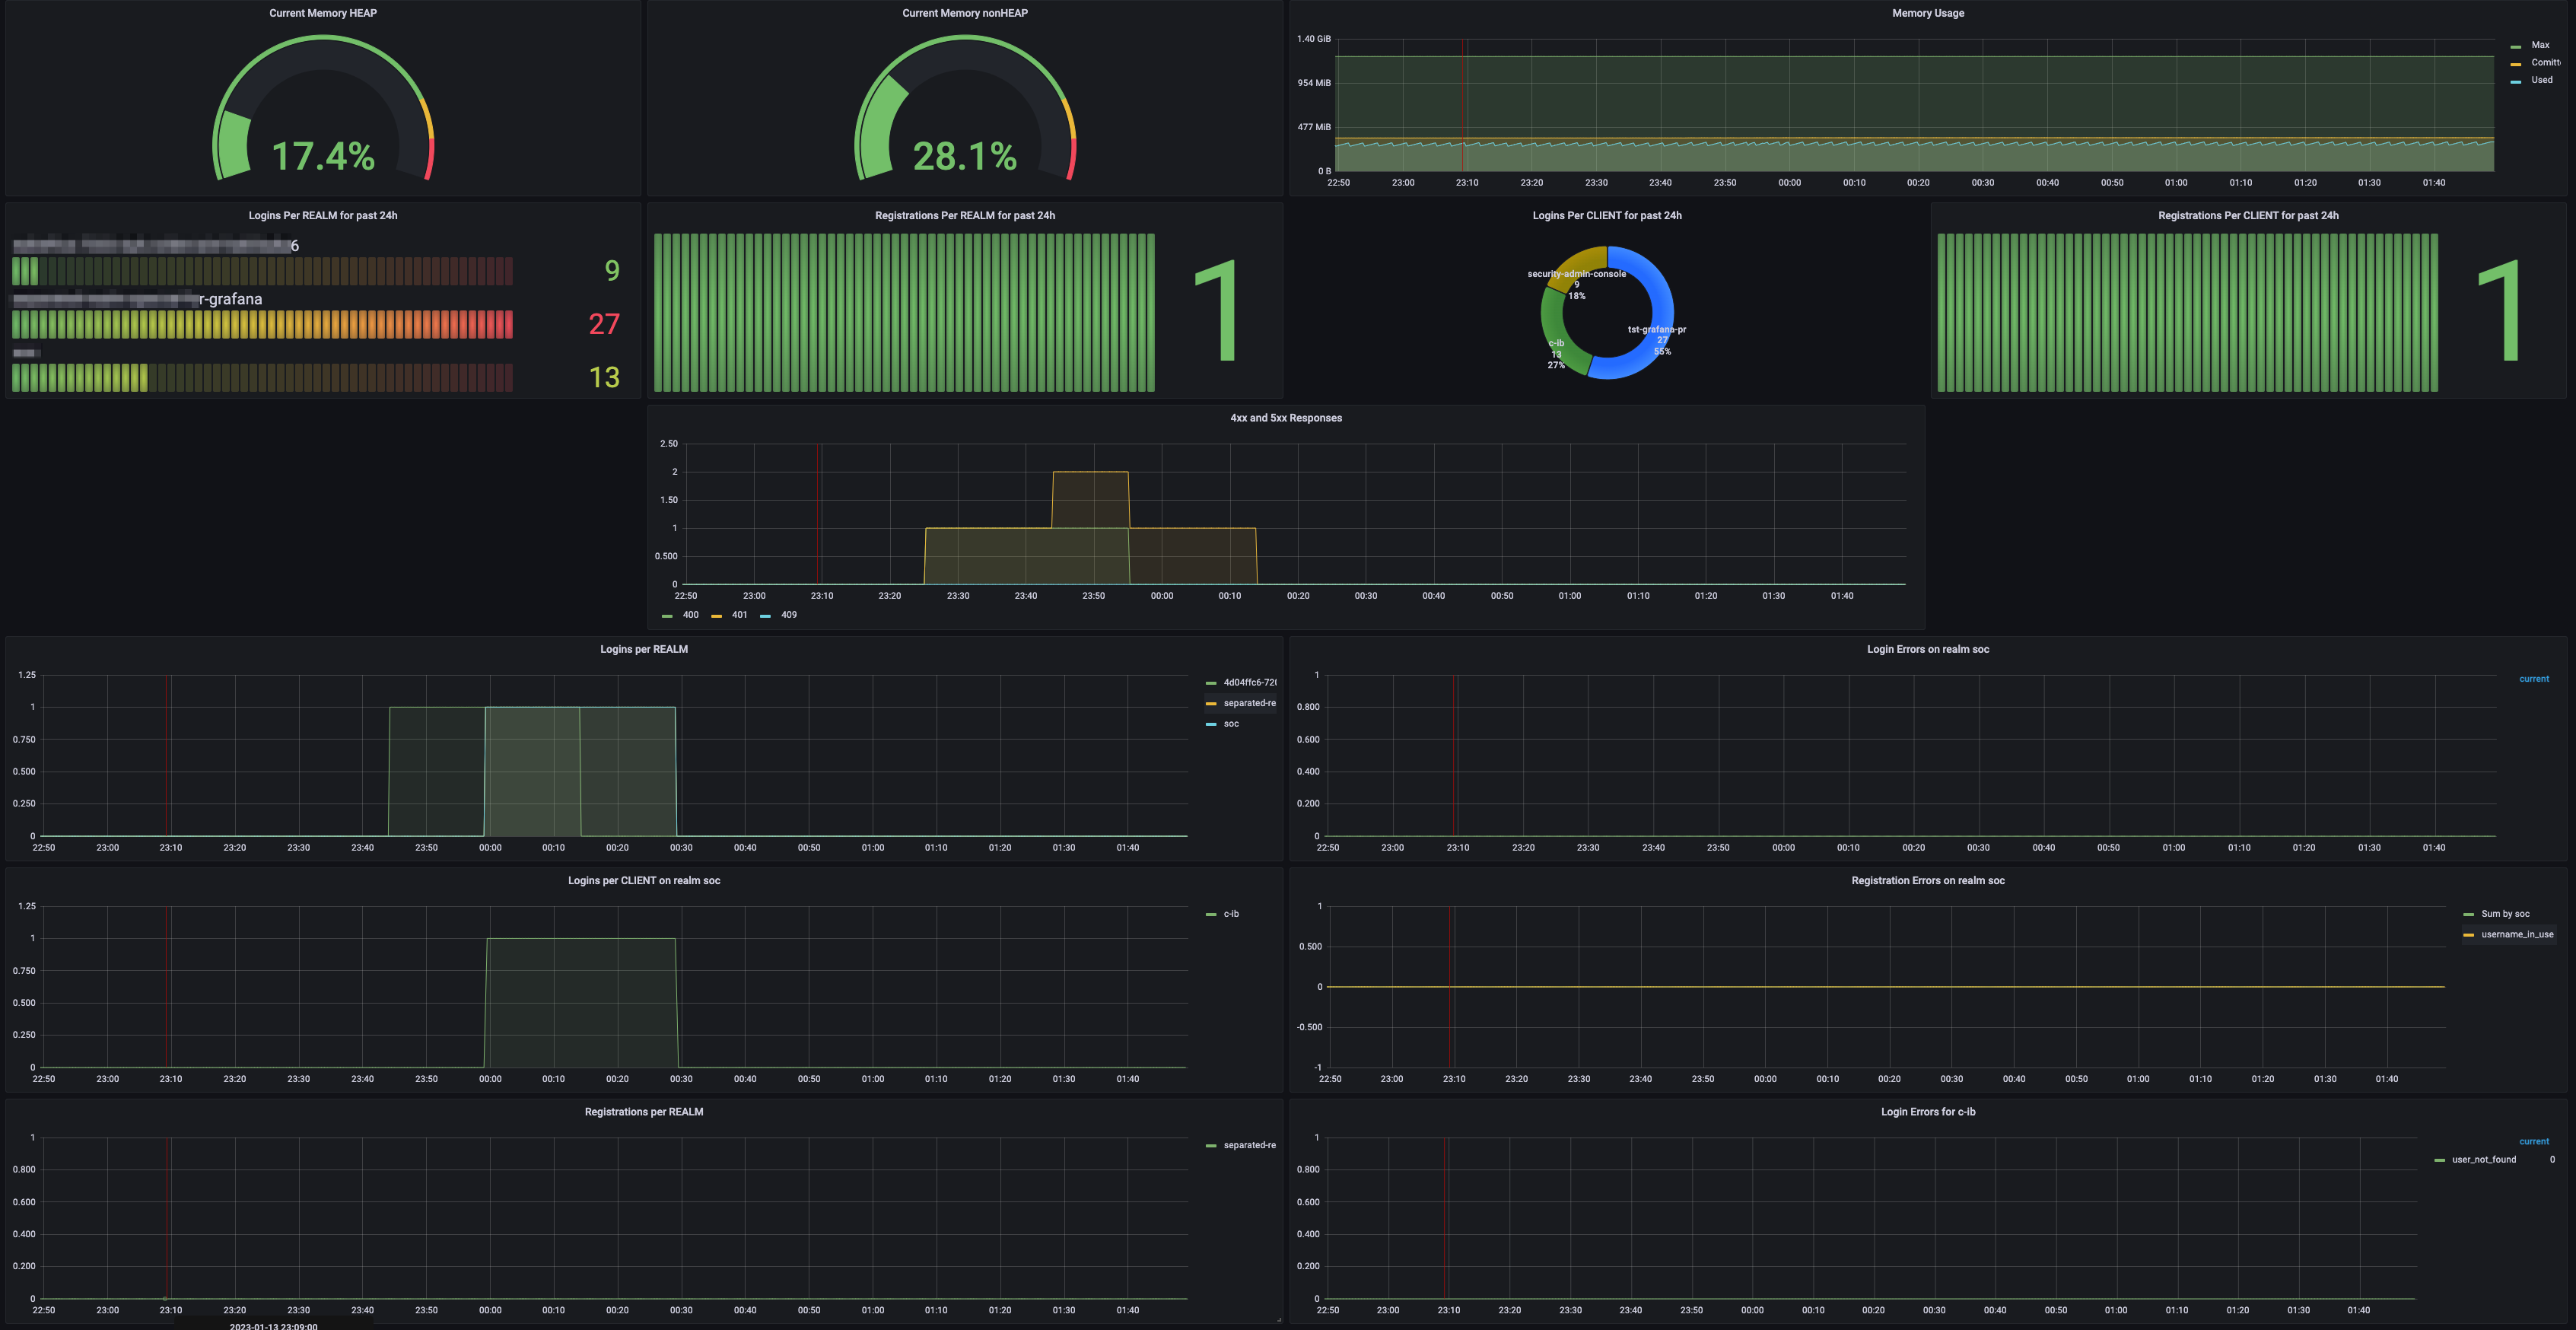The height and width of the screenshot is (1330, 2576).
Task: Click Registration Errors on realm soc title
Action: pos(1927,880)
